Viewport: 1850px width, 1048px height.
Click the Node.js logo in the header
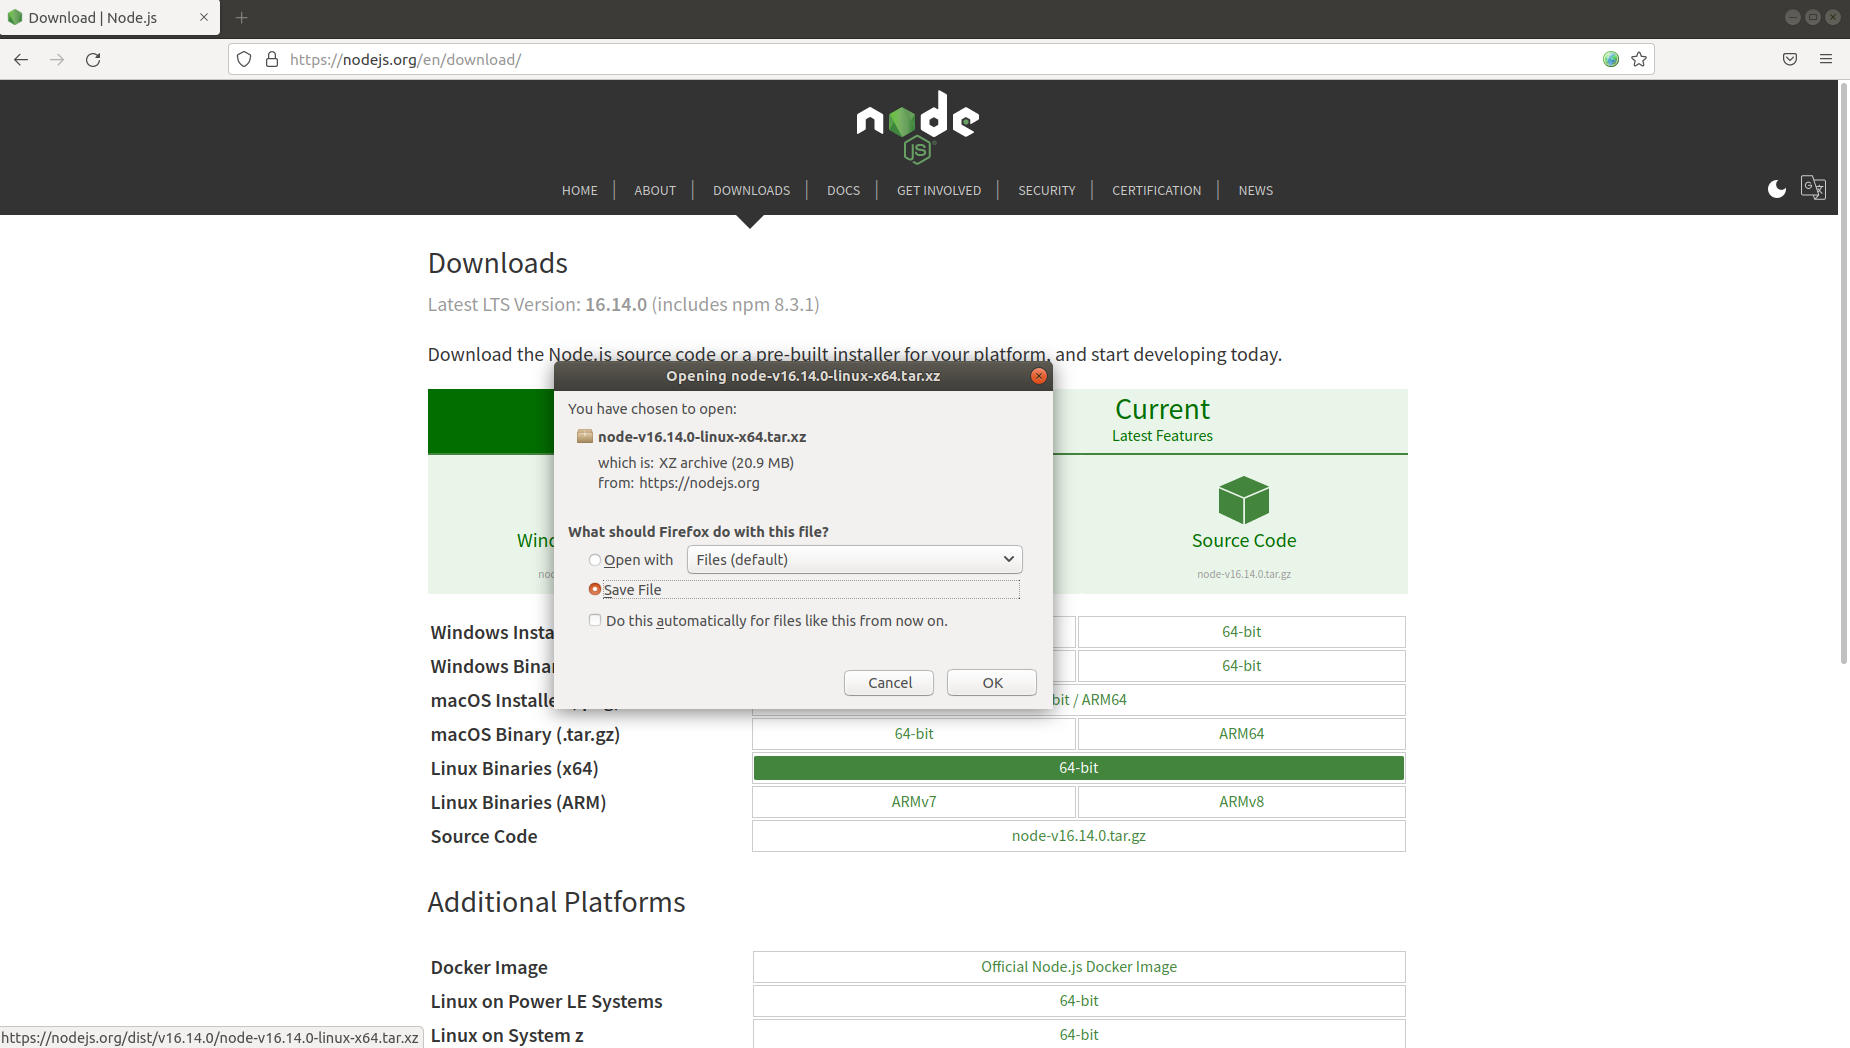917,127
